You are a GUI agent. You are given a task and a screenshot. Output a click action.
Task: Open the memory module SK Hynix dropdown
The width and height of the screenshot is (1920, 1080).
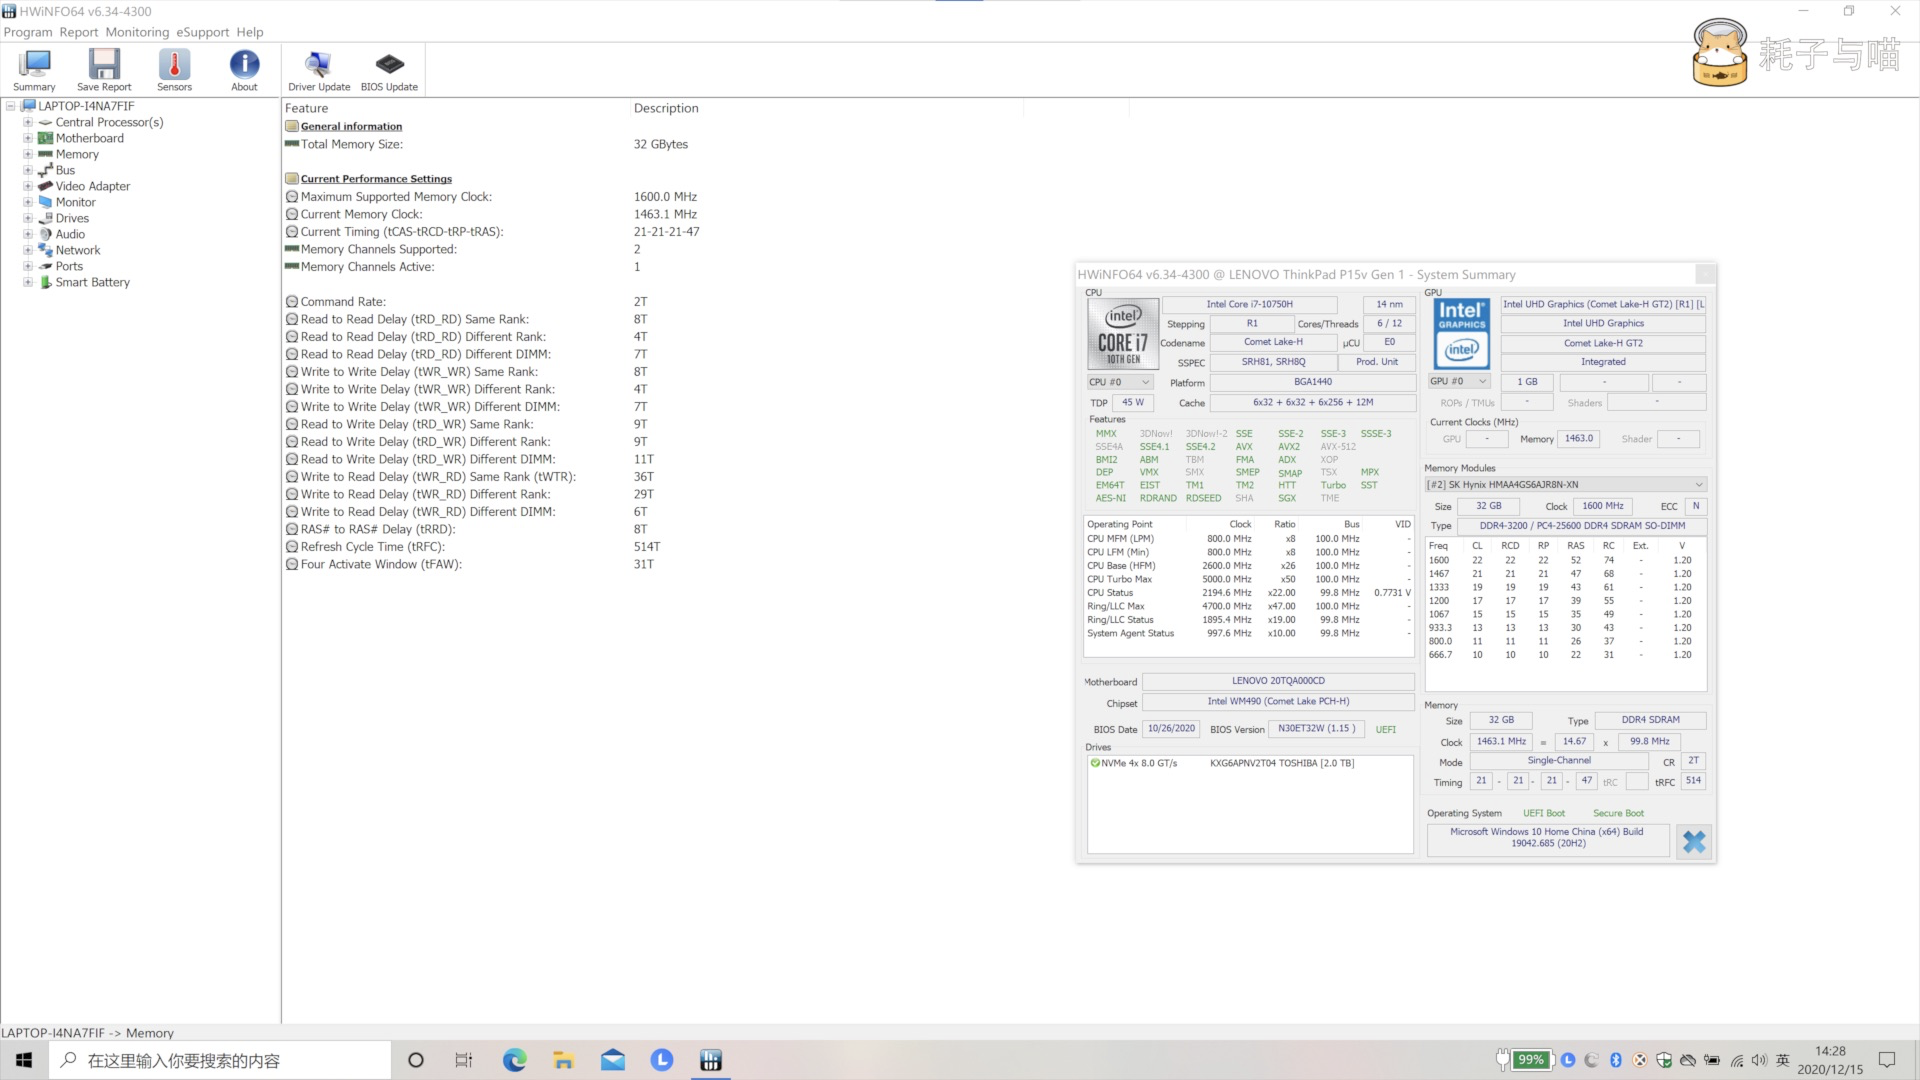[1565, 485]
